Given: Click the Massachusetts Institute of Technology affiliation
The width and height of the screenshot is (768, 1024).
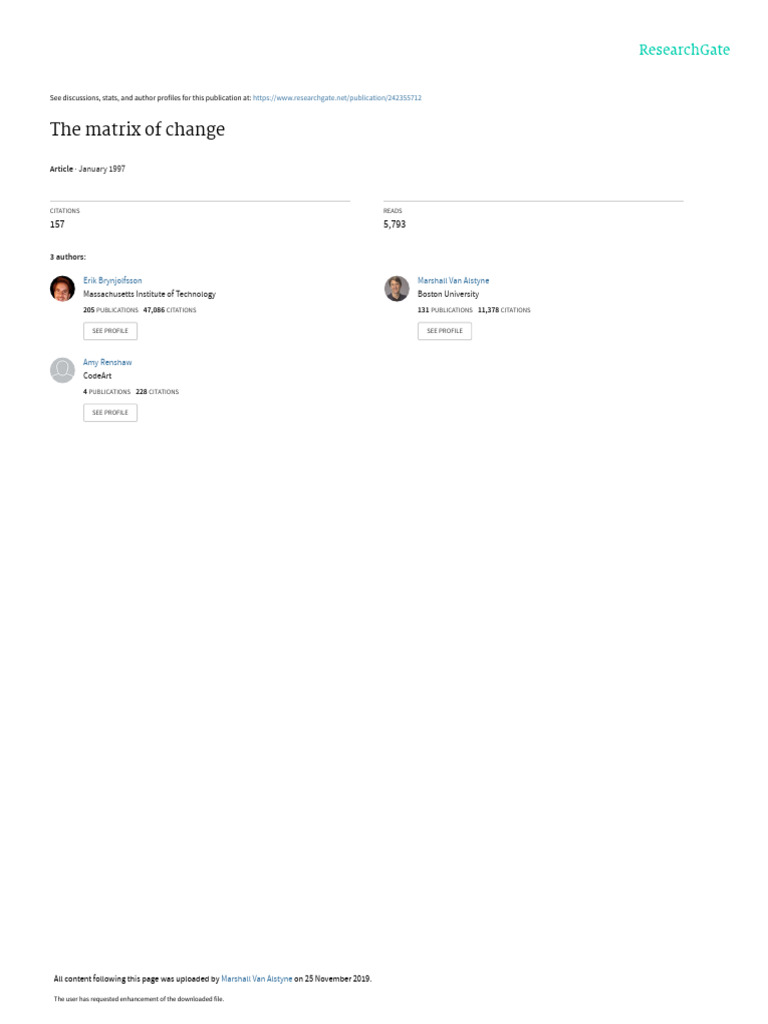Looking at the screenshot, I should [x=149, y=294].
